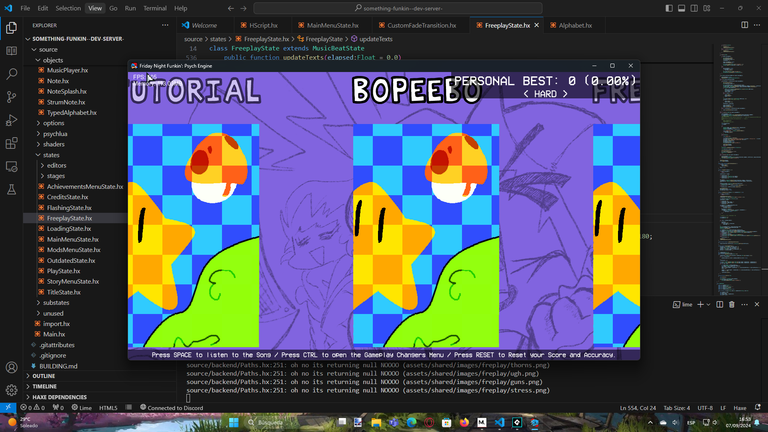This screenshot has height=432, width=768.
Task: Collapse the states folder
Action: (x=51, y=155)
